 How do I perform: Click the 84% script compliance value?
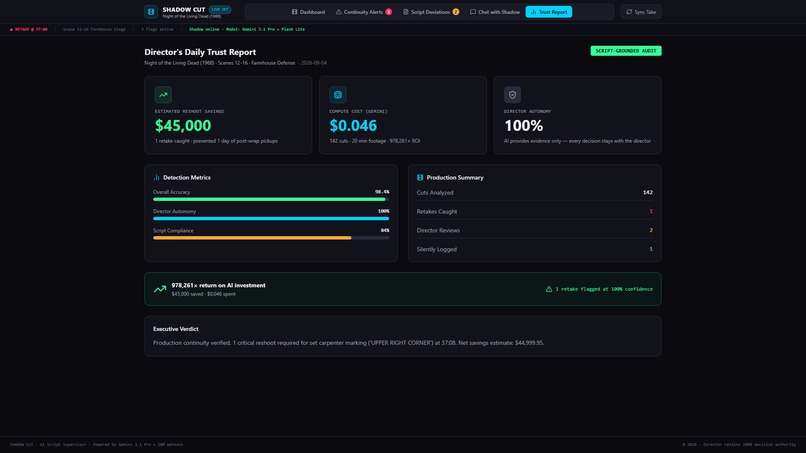pos(384,230)
